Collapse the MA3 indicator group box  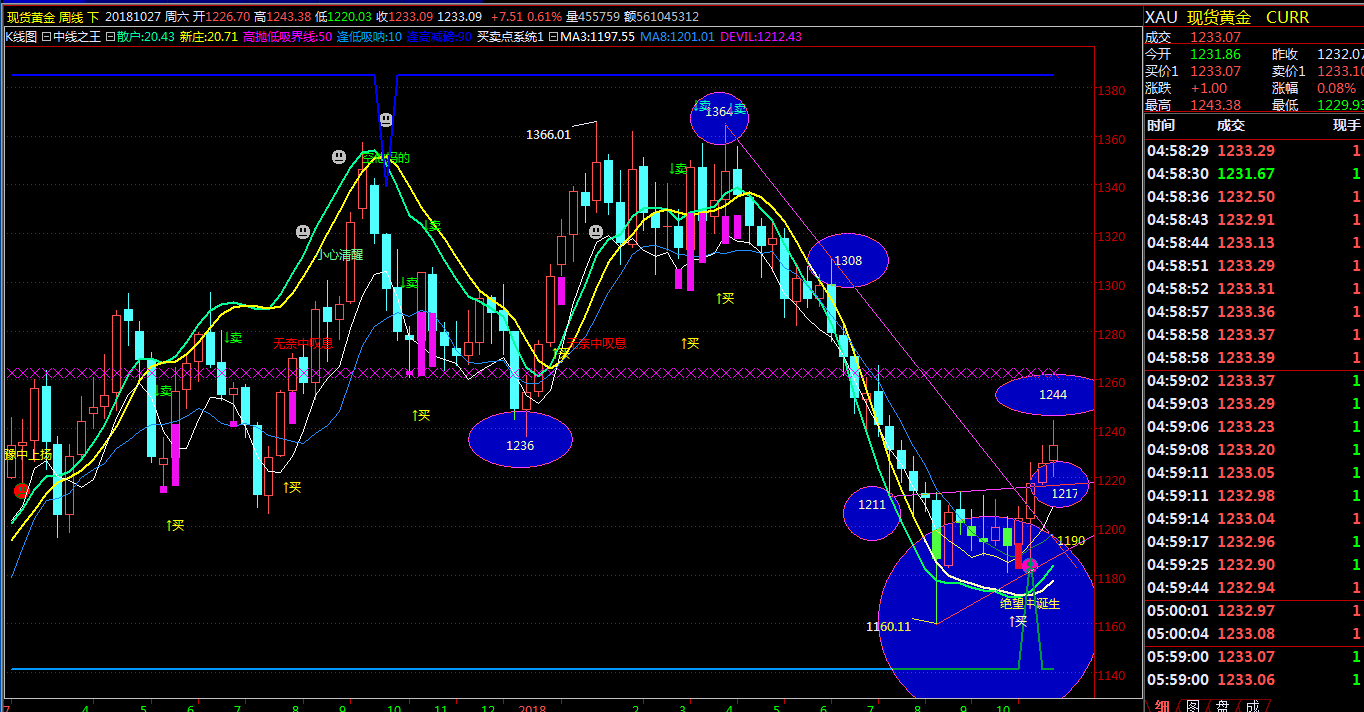coord(553,37)
